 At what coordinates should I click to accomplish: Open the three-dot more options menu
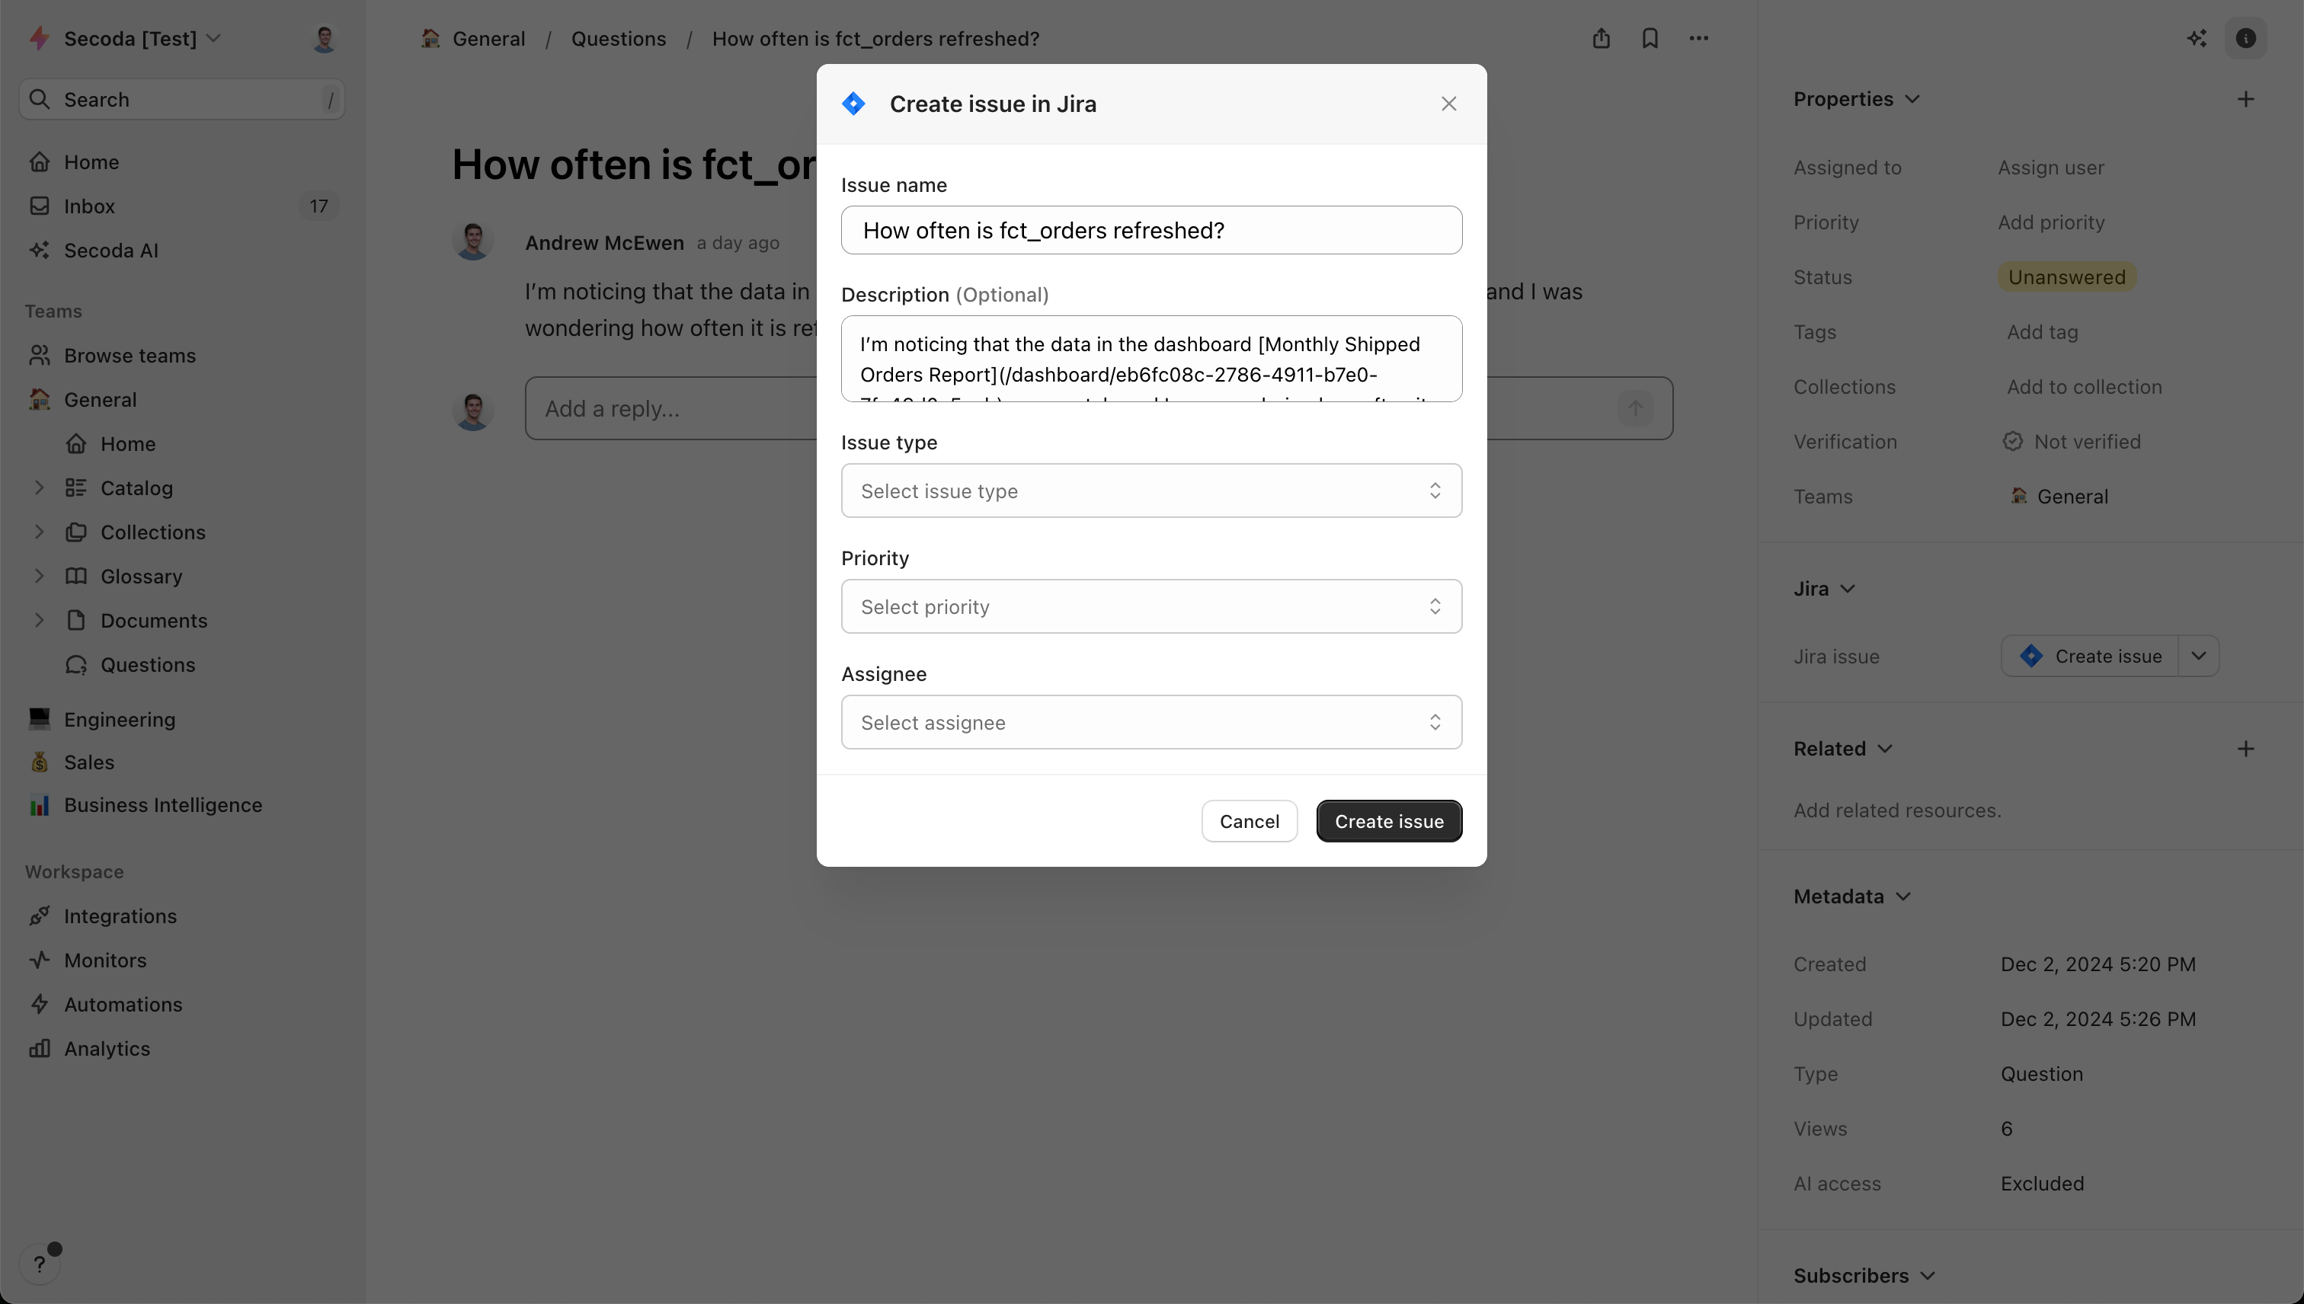point(1699,38)
